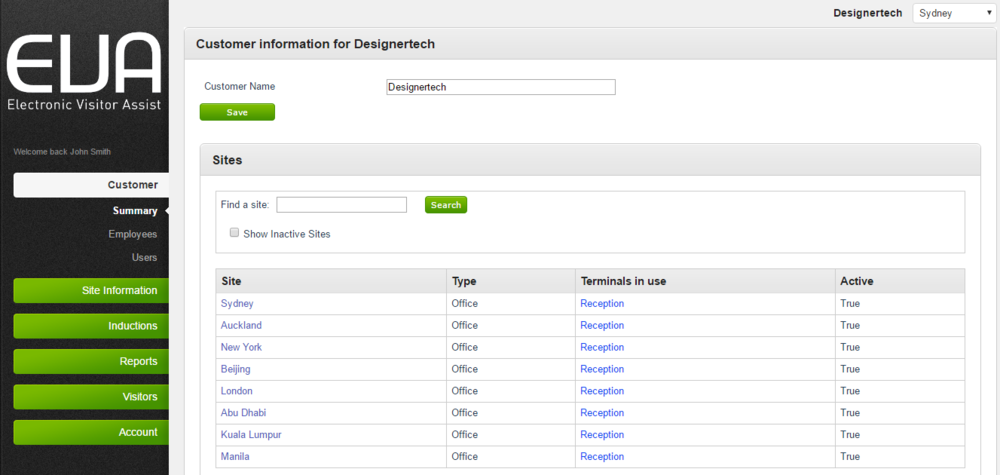Open the Site Information menu
1000x475 pixels.
(x=91, y=291)
